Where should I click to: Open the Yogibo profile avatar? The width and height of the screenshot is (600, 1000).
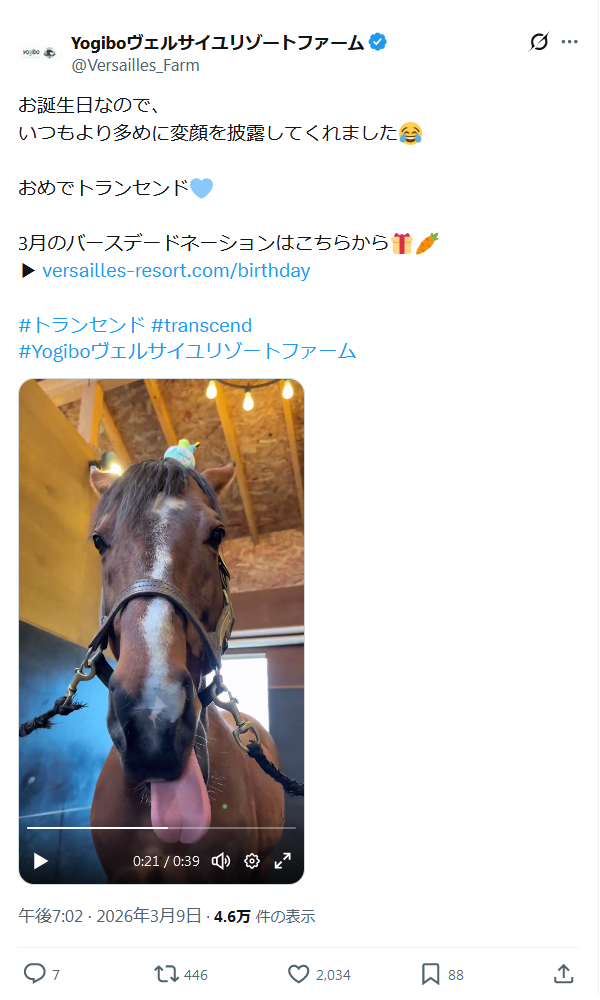[x=40, y=52]
